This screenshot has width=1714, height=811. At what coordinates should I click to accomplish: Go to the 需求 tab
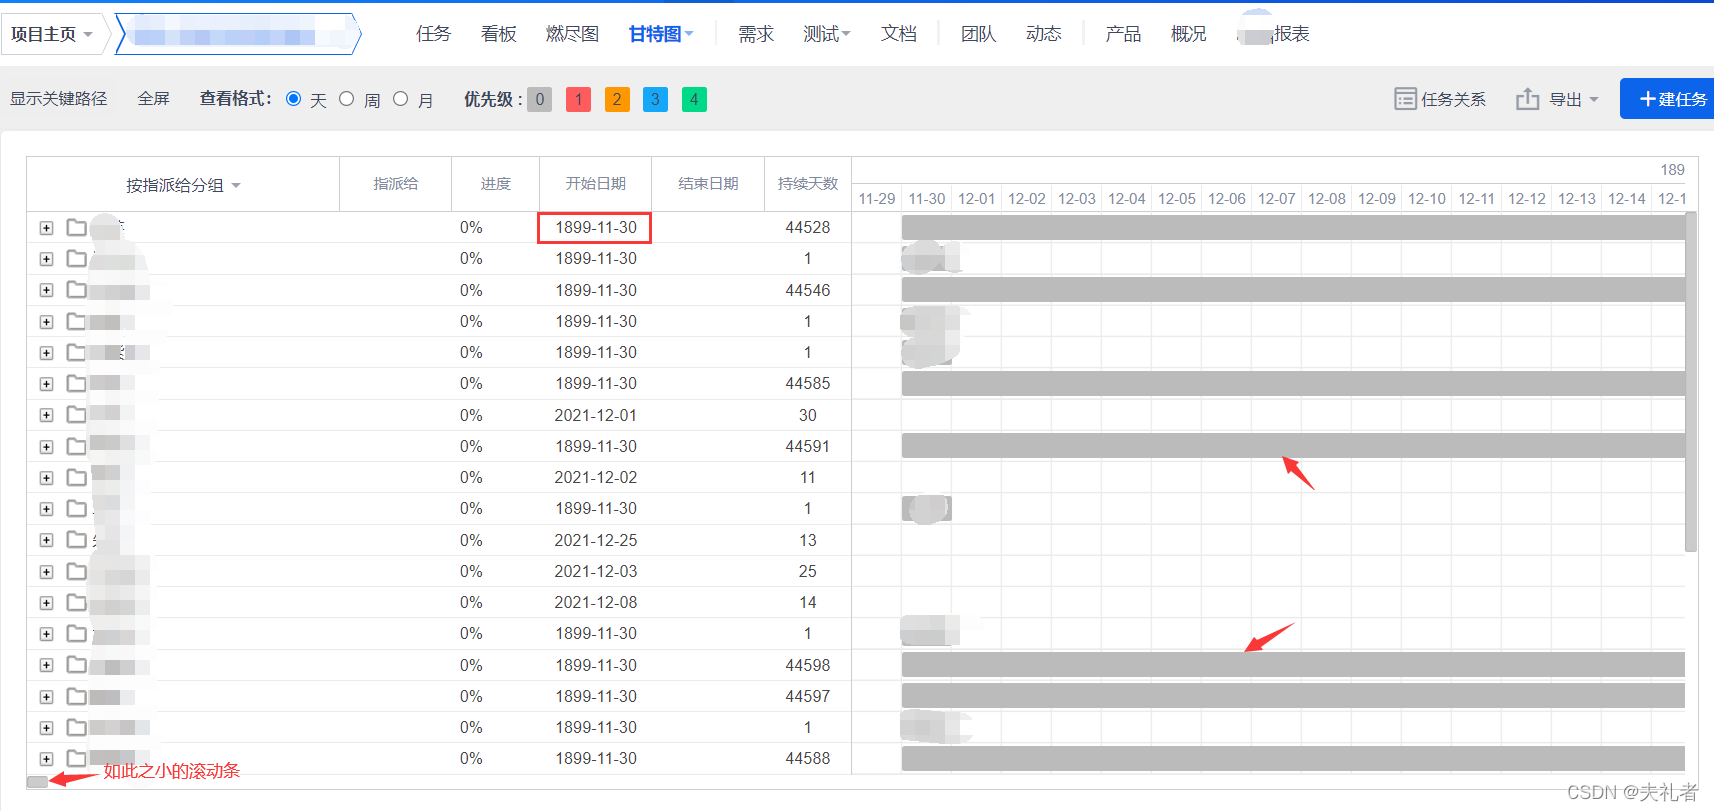click(756, 34)
